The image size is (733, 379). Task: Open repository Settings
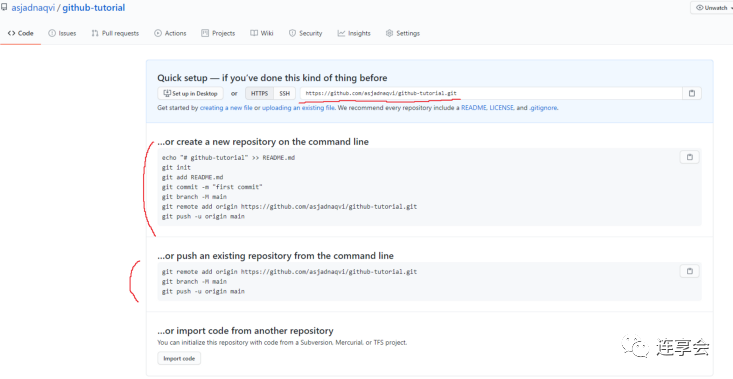pyautogui.click(x=402, y=33)
